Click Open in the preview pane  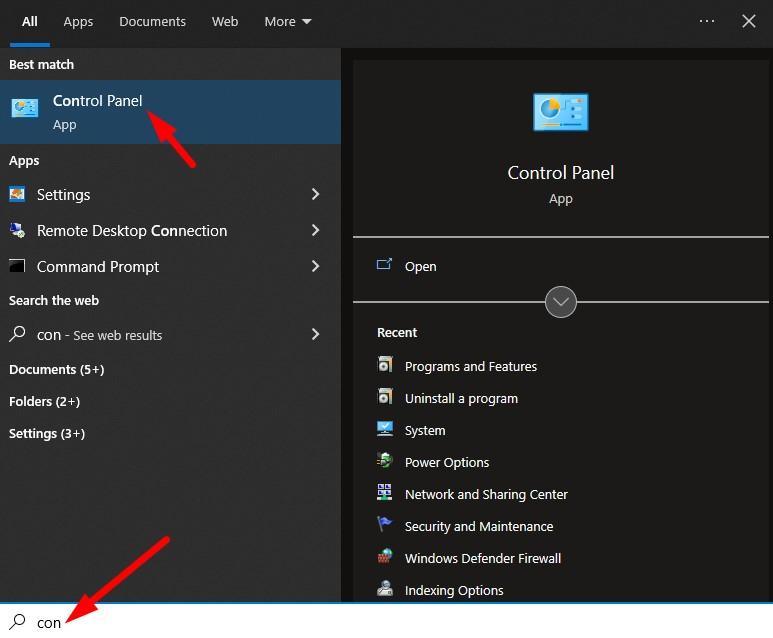[x=420, y=266]
